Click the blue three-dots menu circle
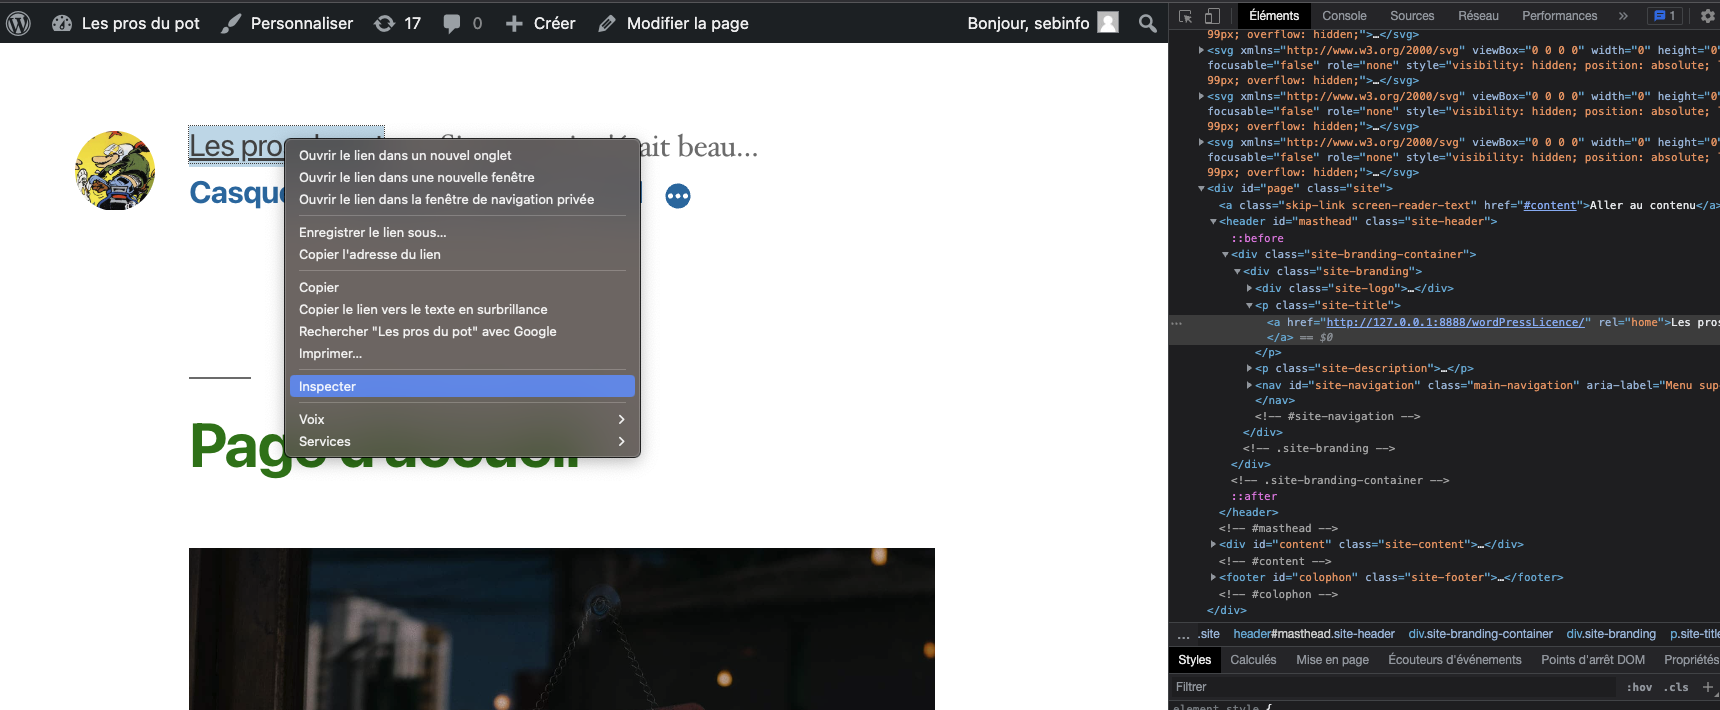 click(x=678, y=196)
